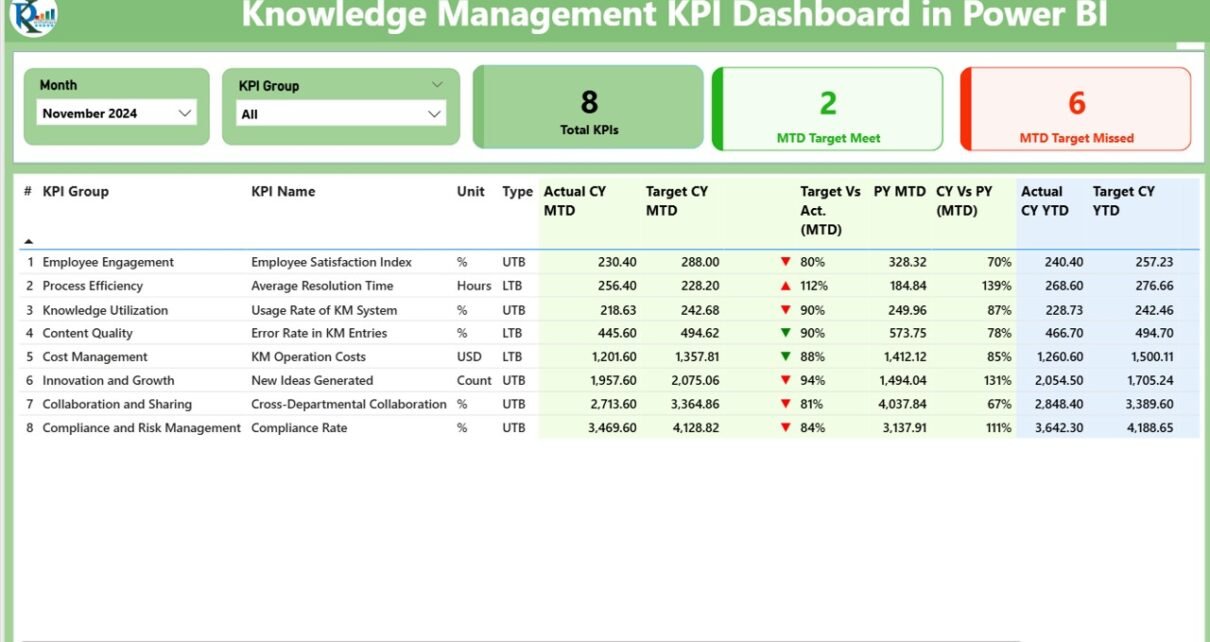Viewport: 1210px width, 642px height.
Task: Click the PY MTD value 573.75
Action: pos(906,333)
